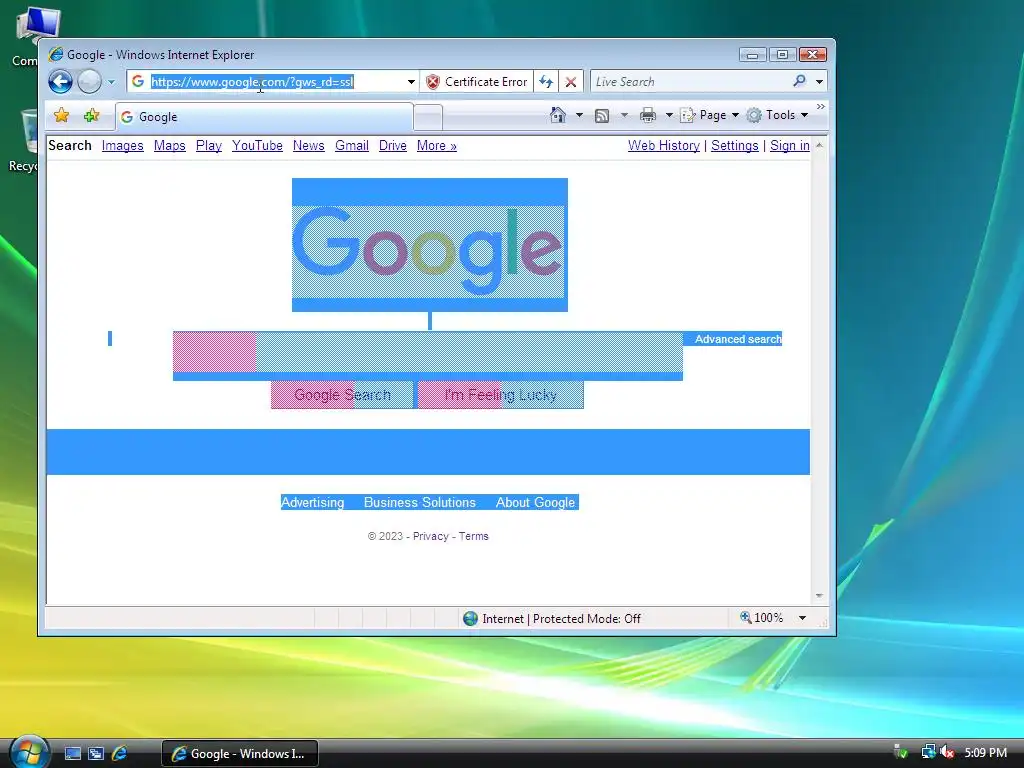The width and height of the screenshot is (1024, 768).
Task: Click the Google favicon in address bar
Action: pos(138,81)
